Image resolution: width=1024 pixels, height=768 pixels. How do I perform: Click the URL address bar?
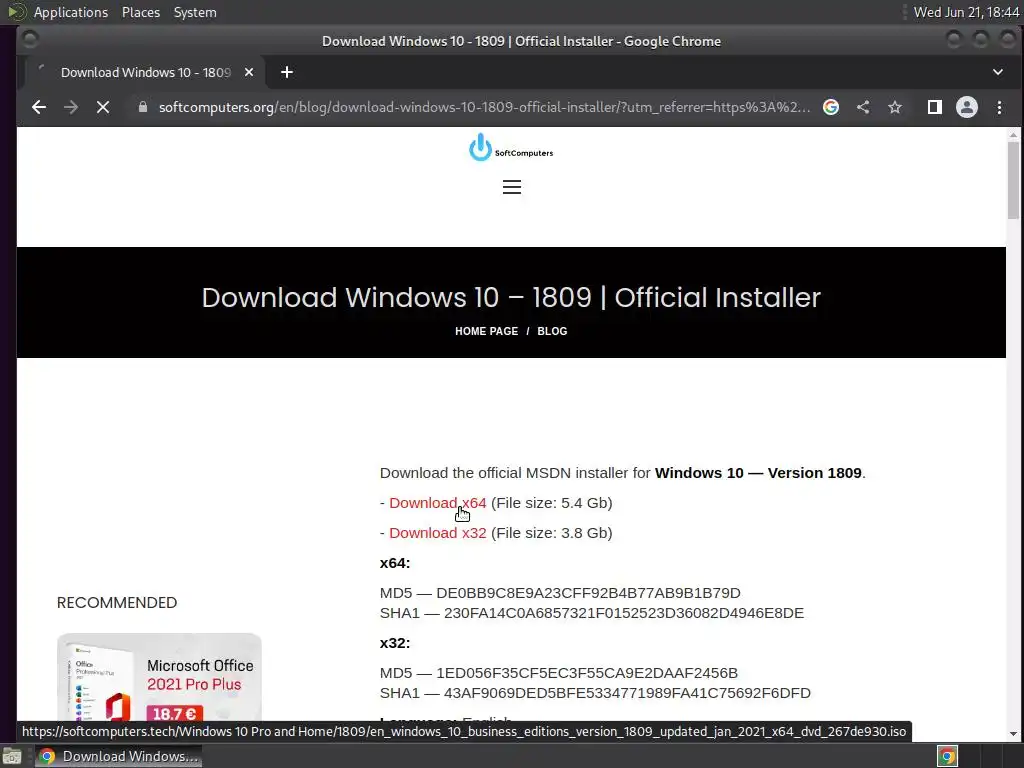point(484,107)
